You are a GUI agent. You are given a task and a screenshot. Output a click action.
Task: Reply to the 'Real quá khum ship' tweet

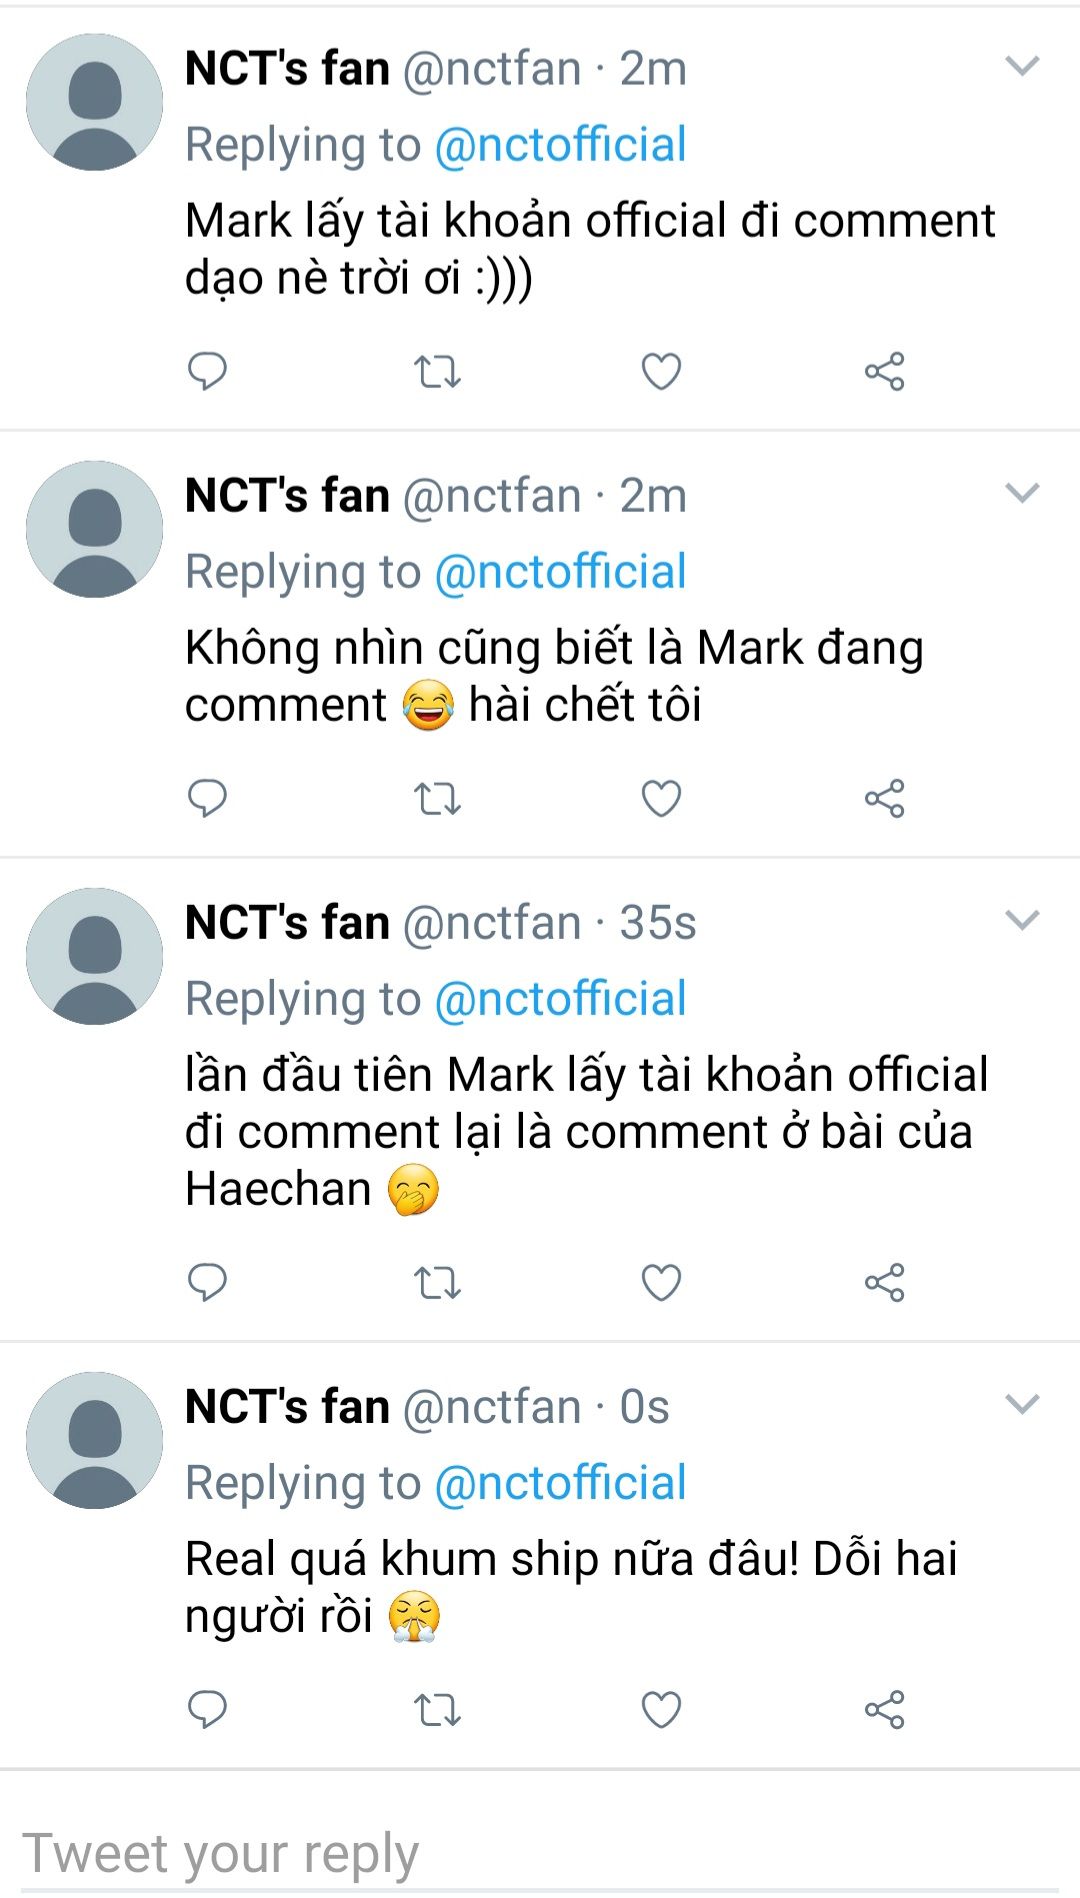pyautogui.click(x=207, y=1709)
